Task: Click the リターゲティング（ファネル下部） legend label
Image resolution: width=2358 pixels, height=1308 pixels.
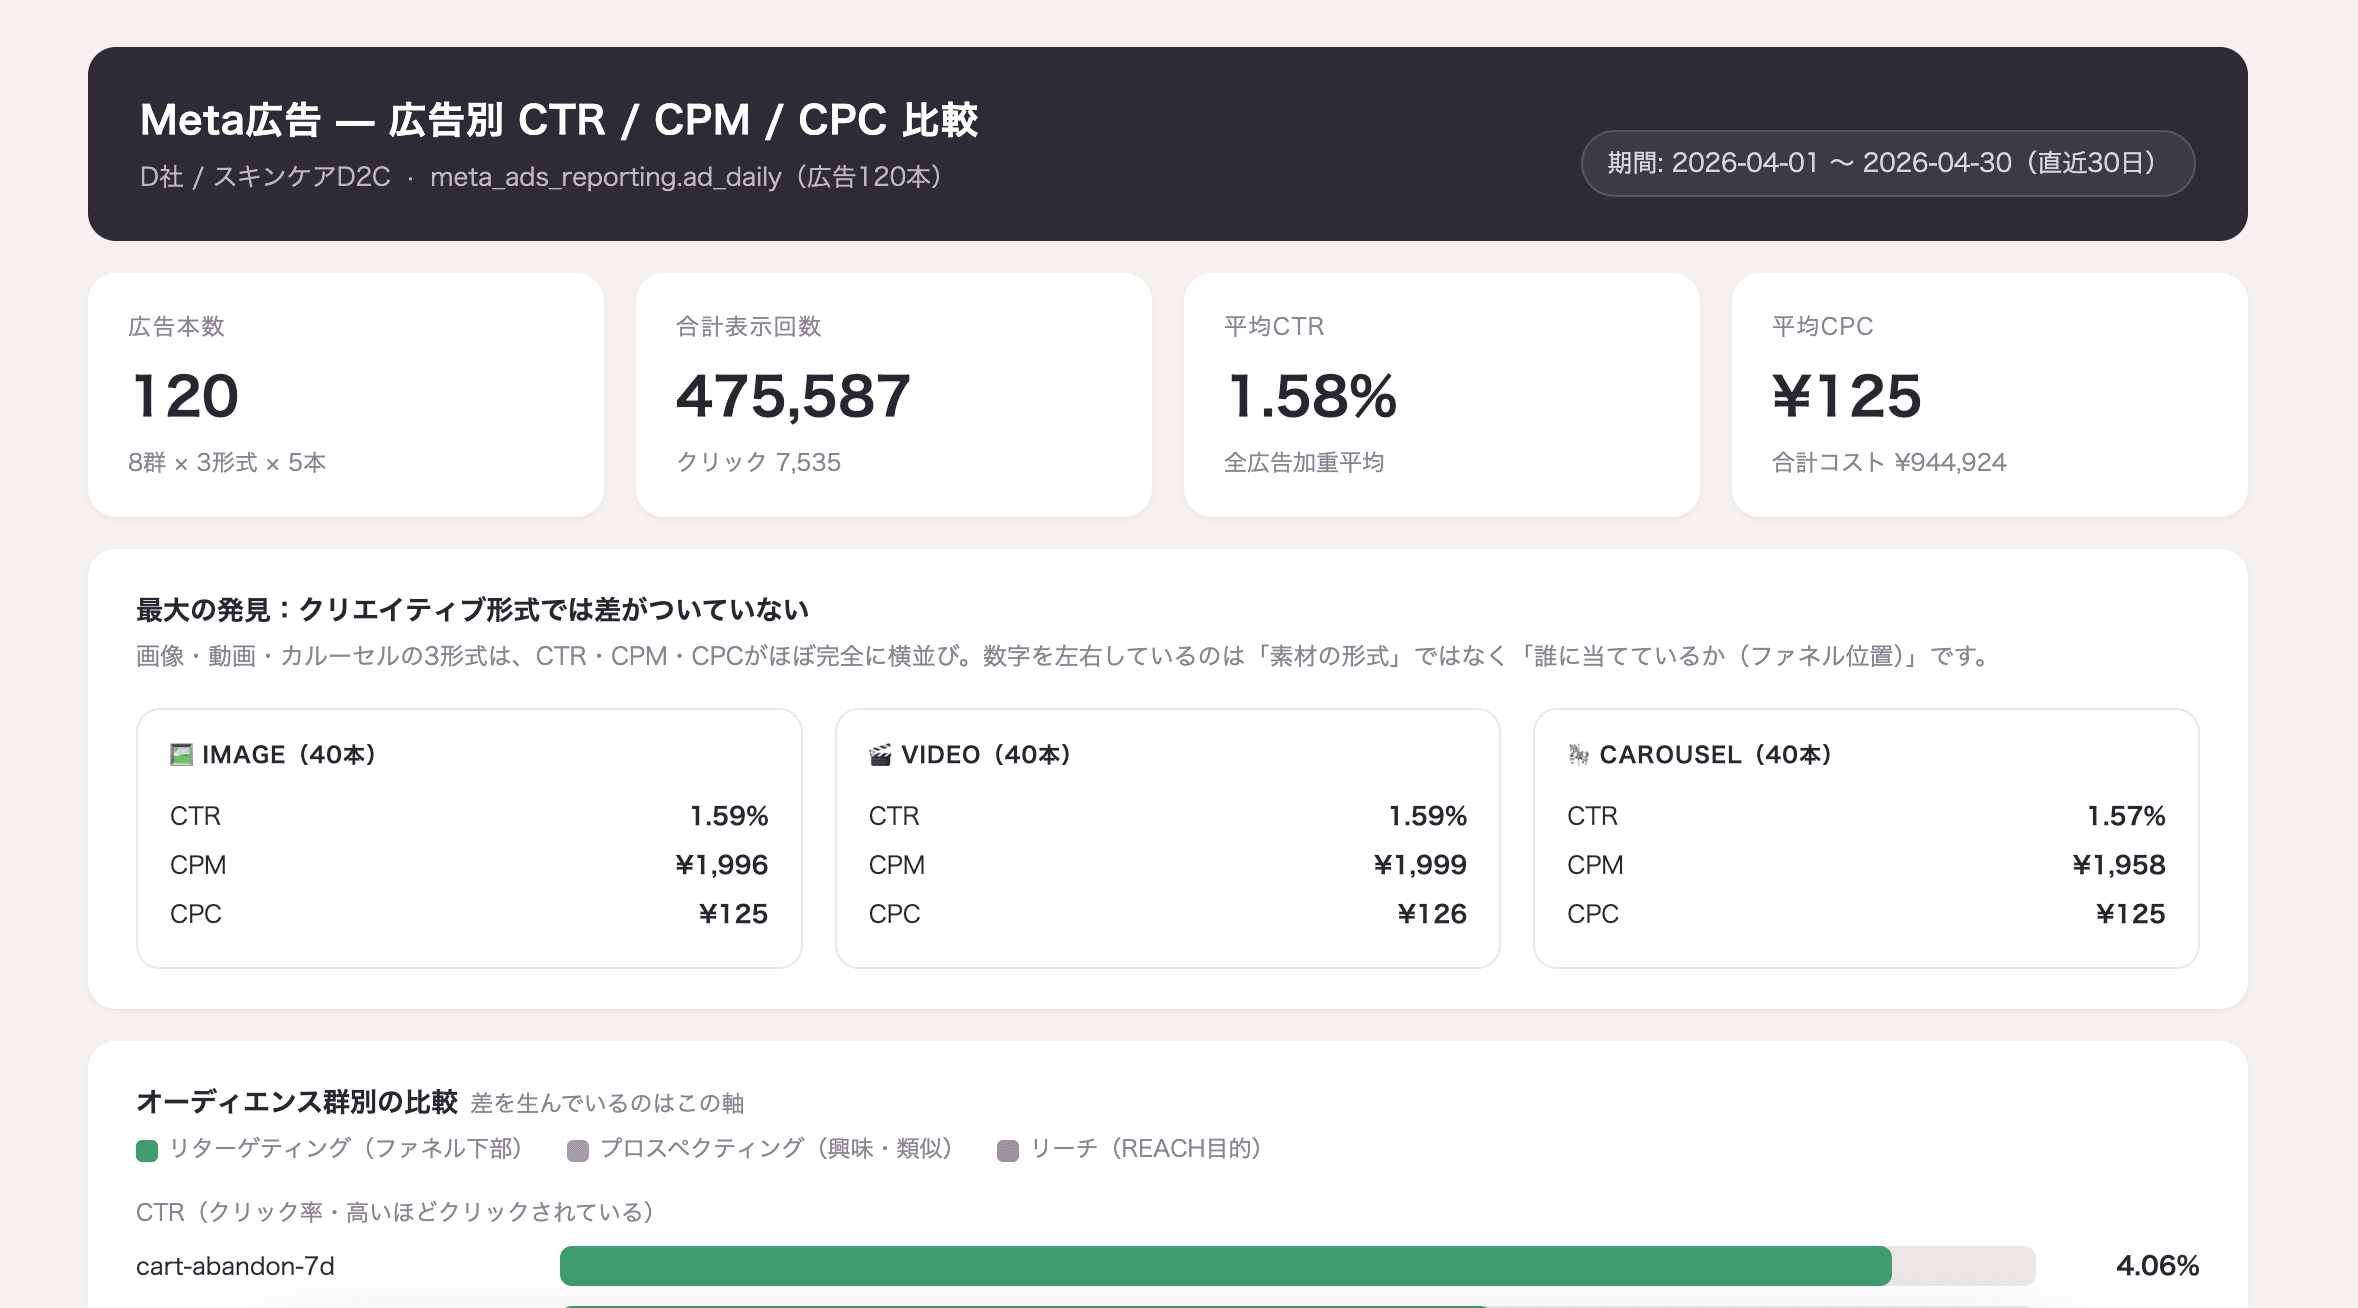Action: tap(346, 1148)
